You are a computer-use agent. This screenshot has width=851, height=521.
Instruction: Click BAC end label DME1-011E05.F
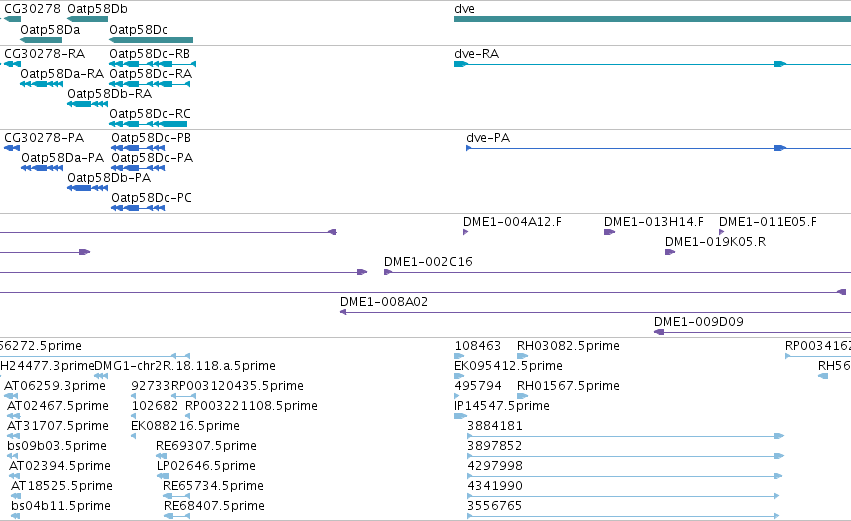[x=767, y=222]
